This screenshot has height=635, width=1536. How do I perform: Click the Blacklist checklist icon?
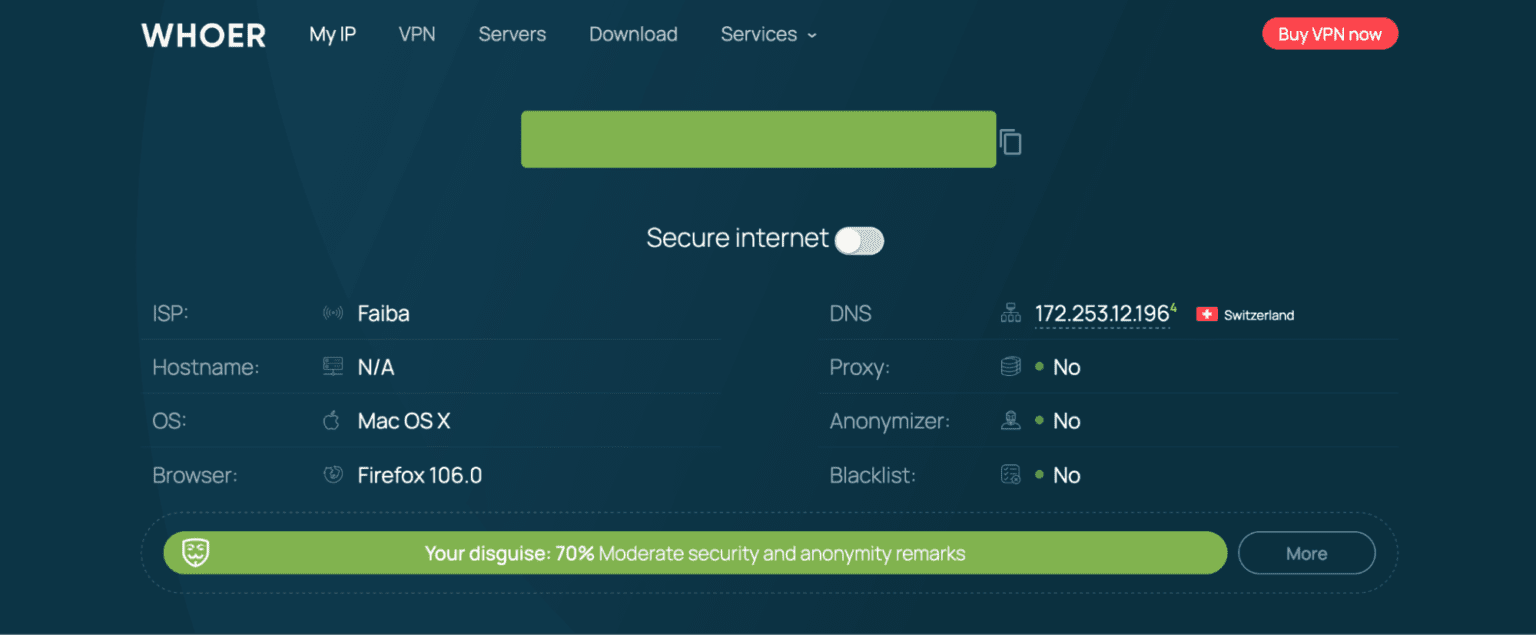pos(1010,475)
